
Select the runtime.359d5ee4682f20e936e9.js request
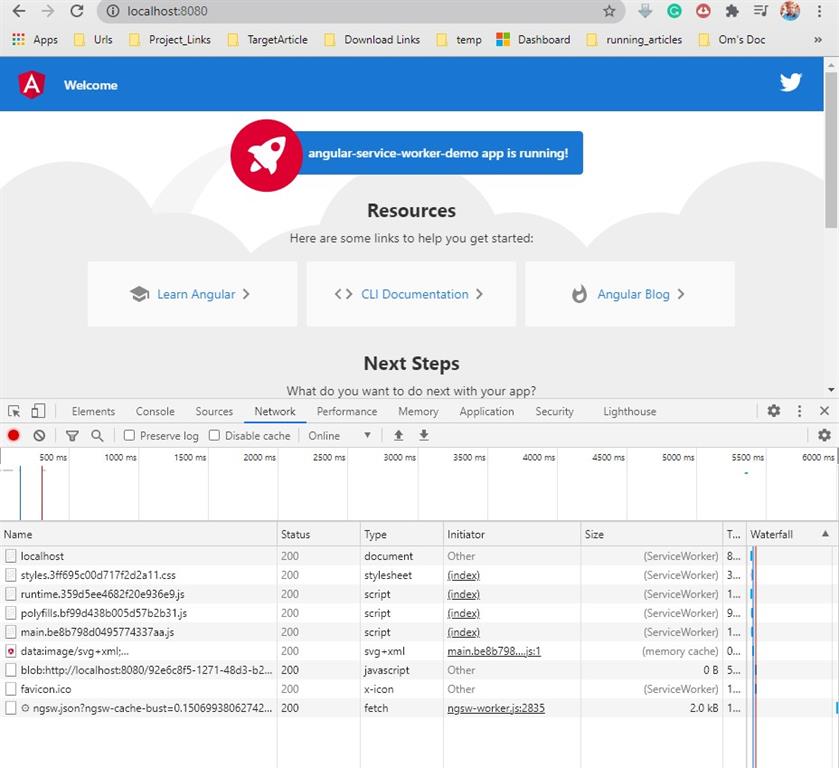coord(372,594)
